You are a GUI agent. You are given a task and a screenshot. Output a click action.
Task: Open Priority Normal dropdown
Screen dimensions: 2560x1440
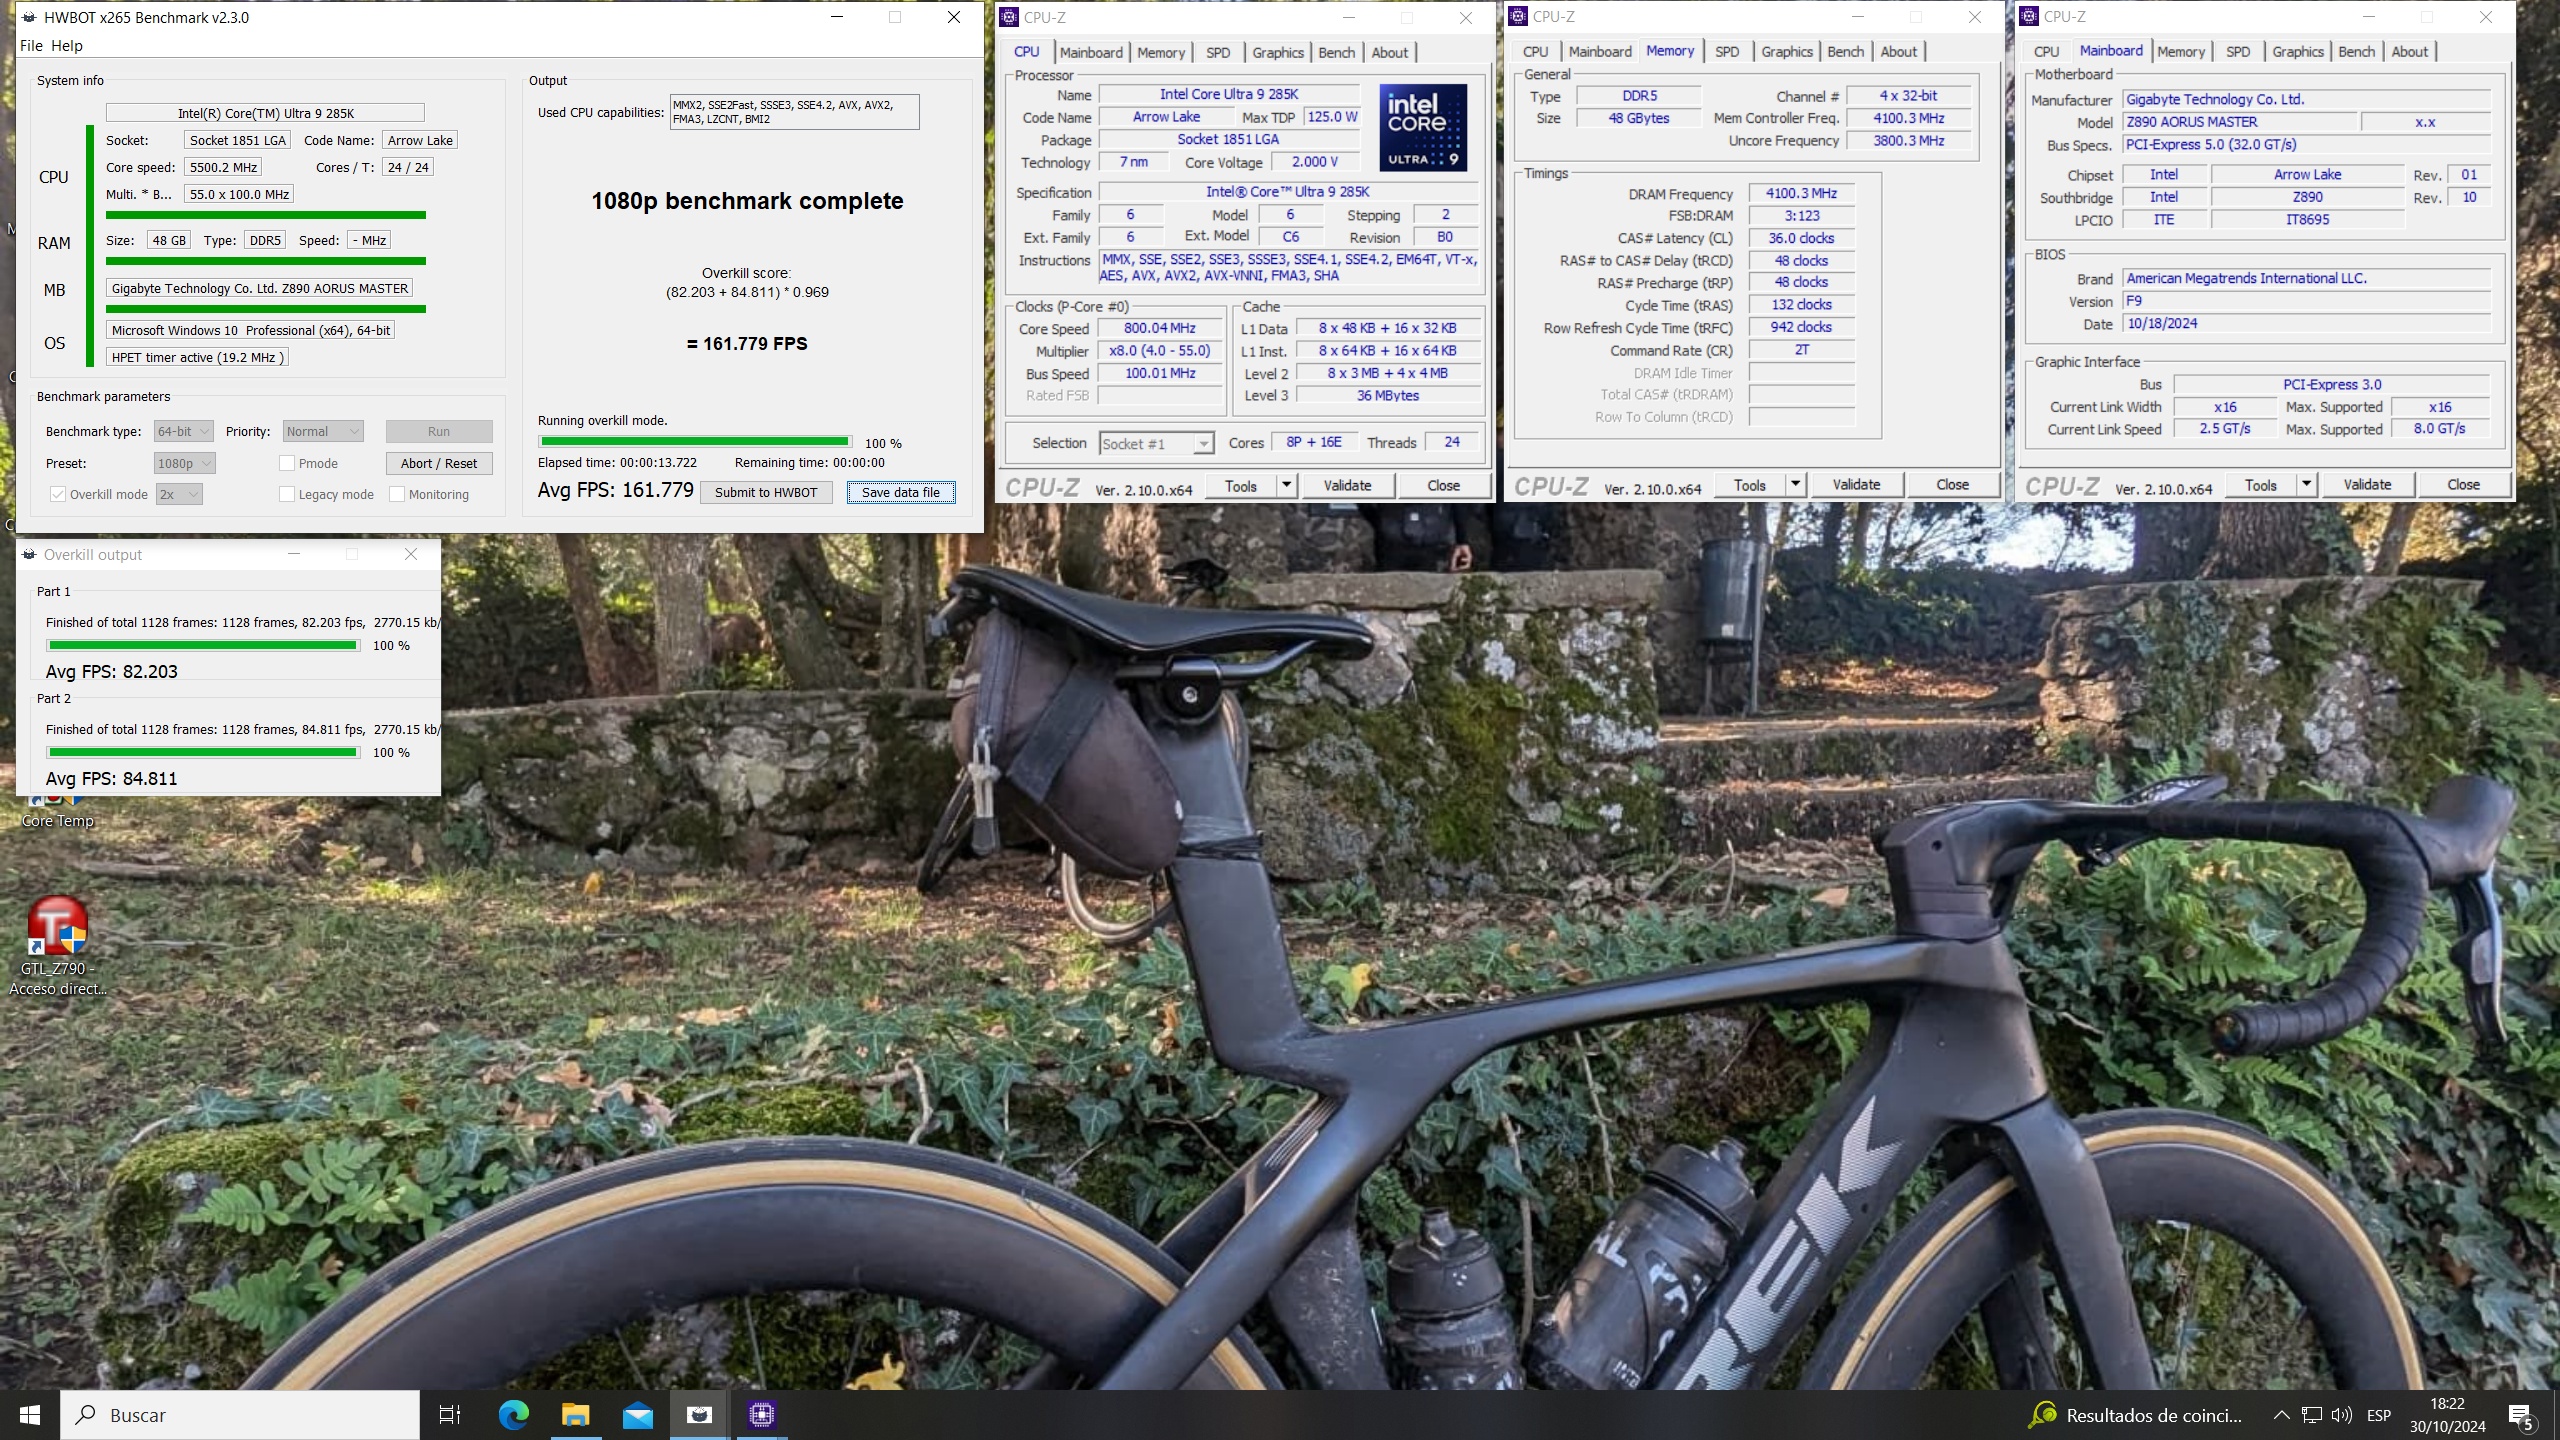(x=322, y=431)
